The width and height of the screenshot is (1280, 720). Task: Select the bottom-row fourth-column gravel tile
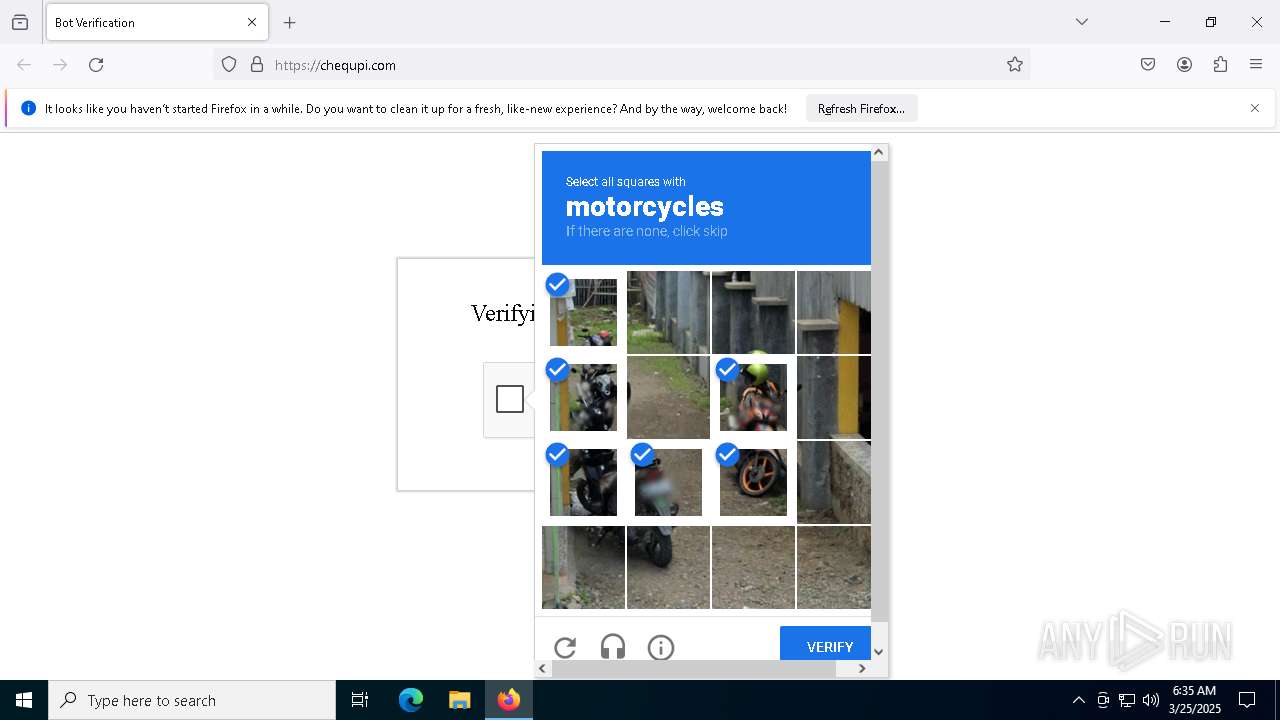click(834, 567)
